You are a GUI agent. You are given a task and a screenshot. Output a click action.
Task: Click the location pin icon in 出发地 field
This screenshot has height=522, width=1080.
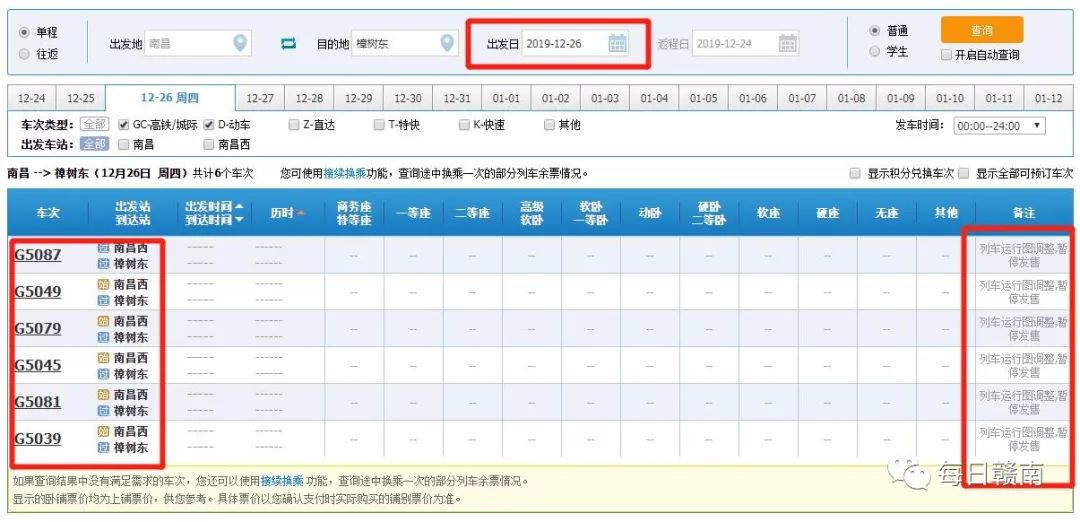coord(239,43)
